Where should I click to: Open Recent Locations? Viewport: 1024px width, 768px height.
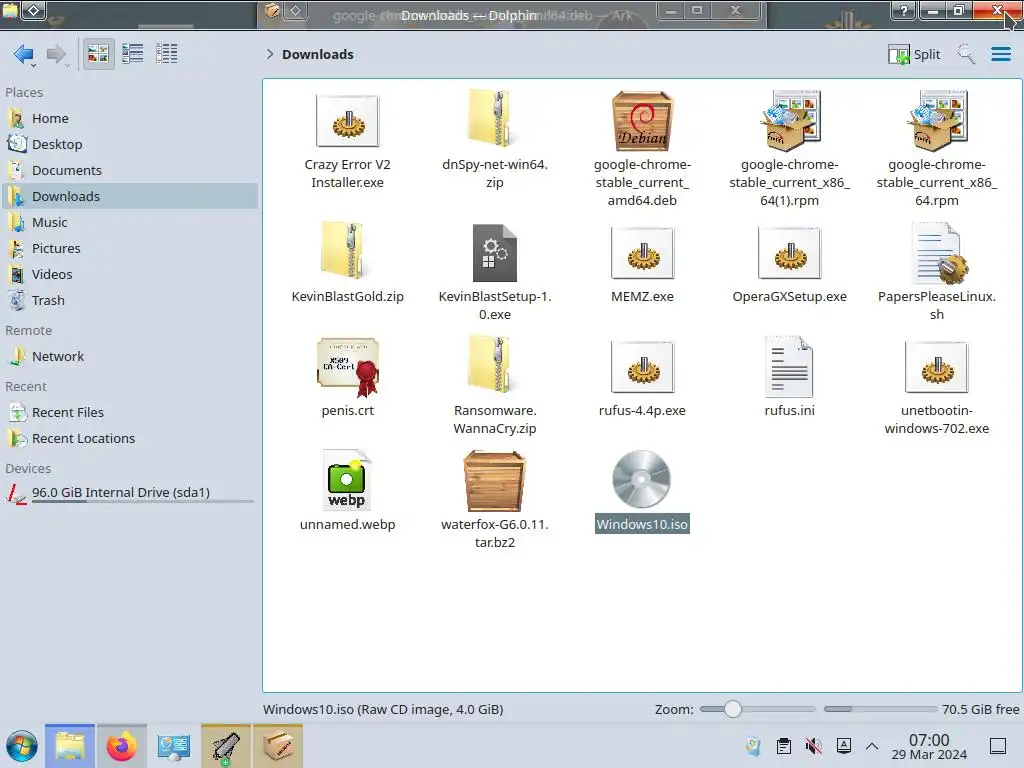pos(130,439)
